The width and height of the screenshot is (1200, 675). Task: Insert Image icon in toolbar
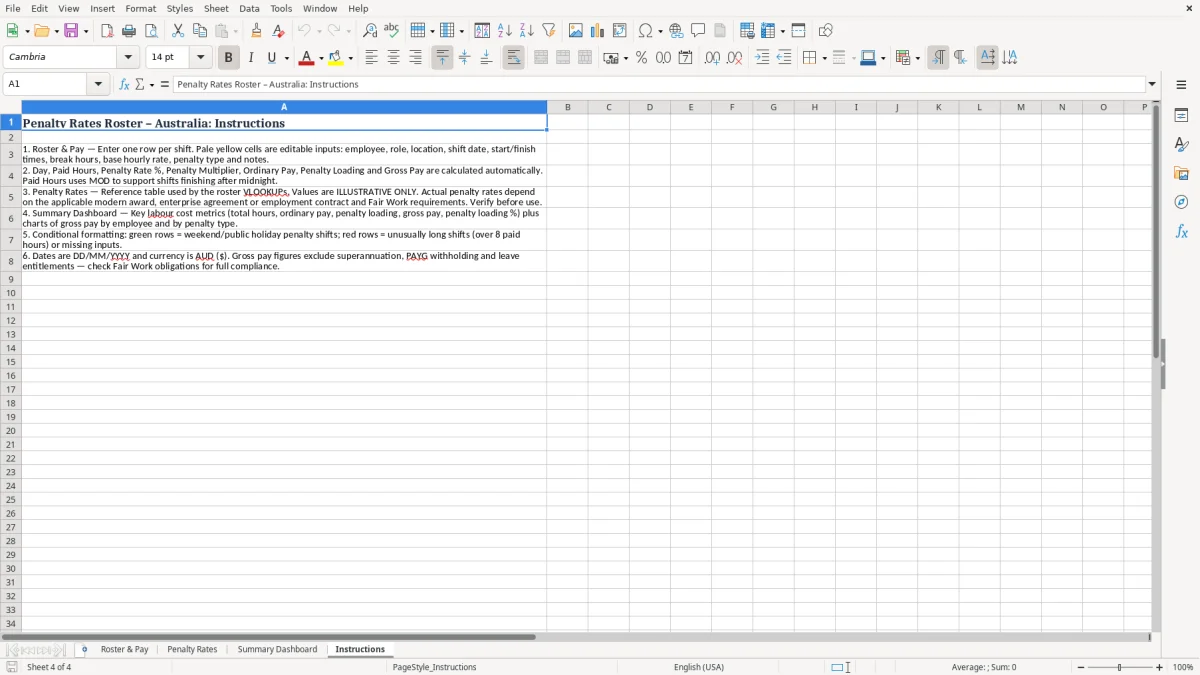tap(576, 31)
